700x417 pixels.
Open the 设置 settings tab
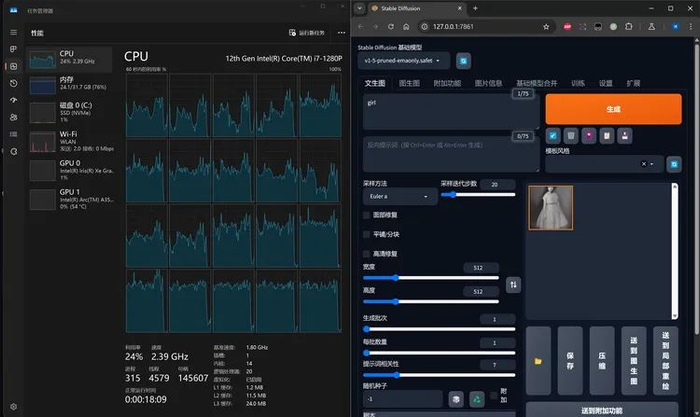coord(605,83)
